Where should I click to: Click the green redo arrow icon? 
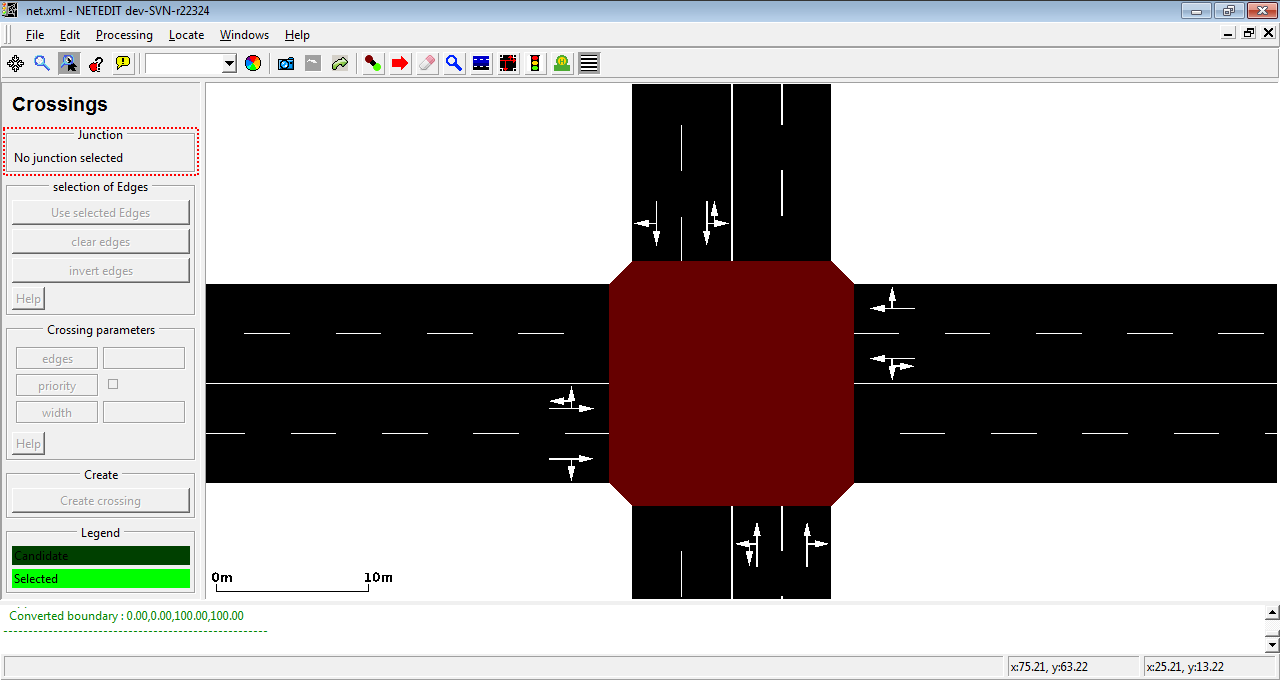[340, 63]
